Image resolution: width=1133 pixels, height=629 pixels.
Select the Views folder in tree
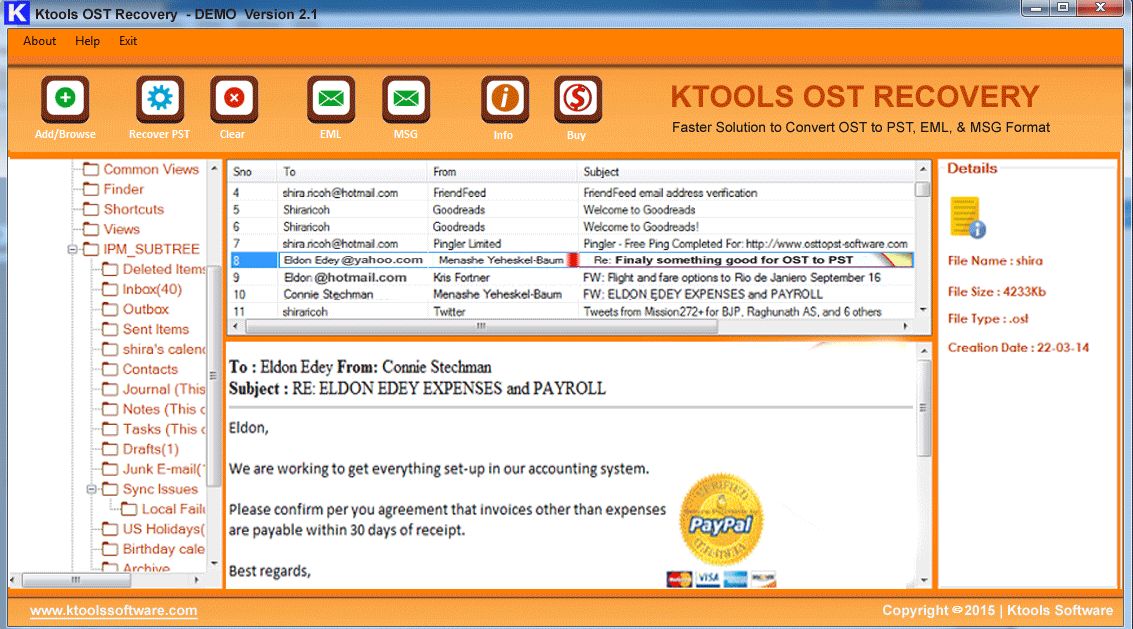pyautogui.click(x=121, y=229)
